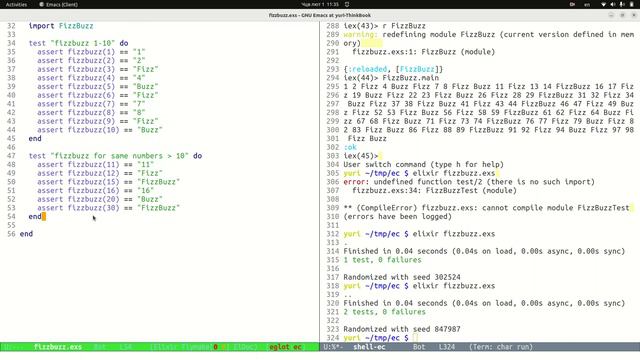Click the (Term: char run) mode indicator
The width and height of the screenshot is (640, 360).
(x=501, y=347)
